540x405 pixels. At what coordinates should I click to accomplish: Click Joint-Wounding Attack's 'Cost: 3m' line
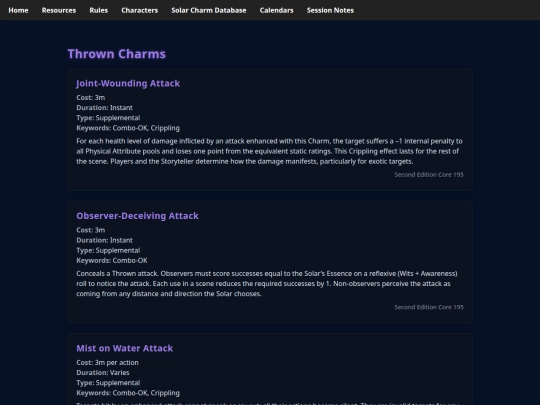click(91, 97)
